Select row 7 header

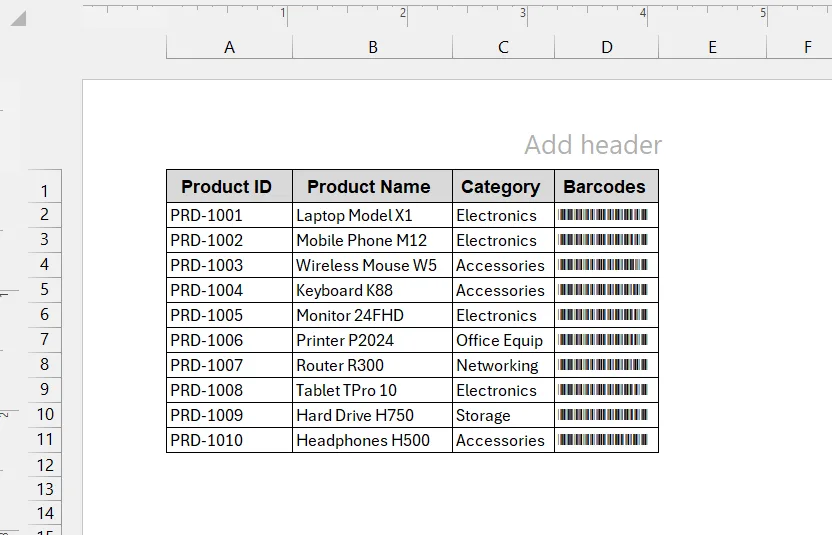[45, 340]
